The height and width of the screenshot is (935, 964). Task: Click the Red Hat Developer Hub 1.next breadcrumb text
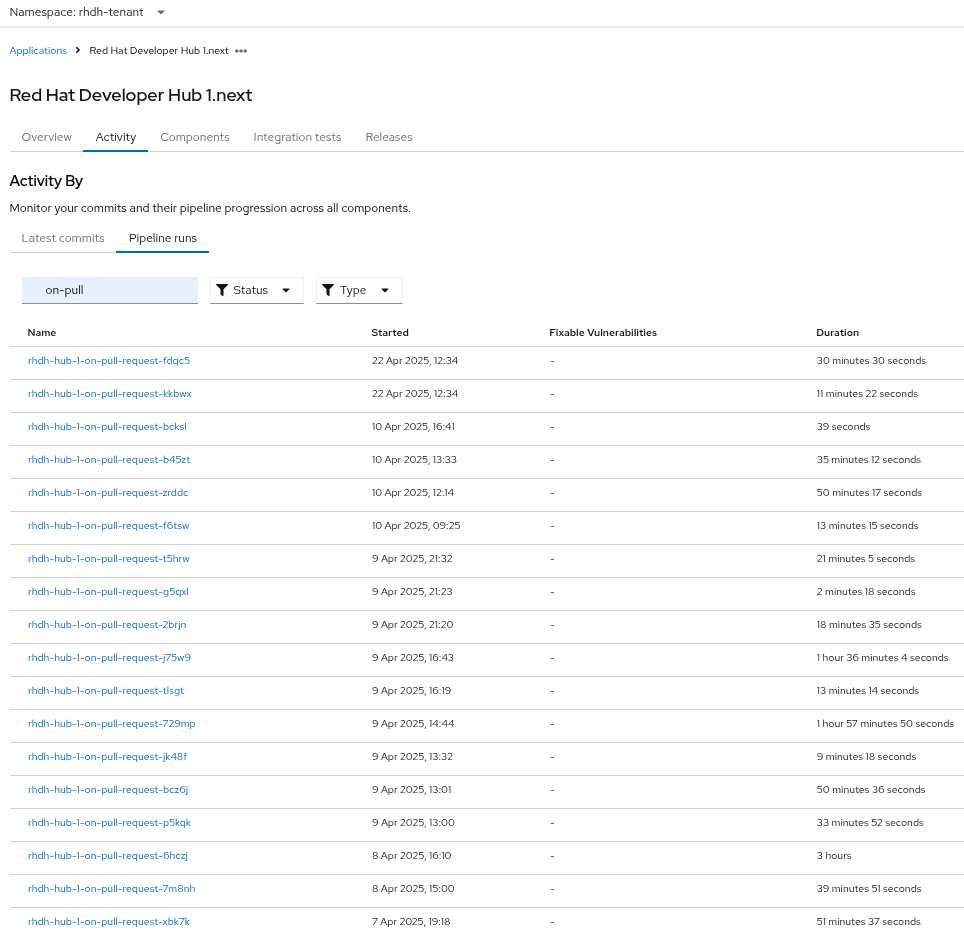159,50
